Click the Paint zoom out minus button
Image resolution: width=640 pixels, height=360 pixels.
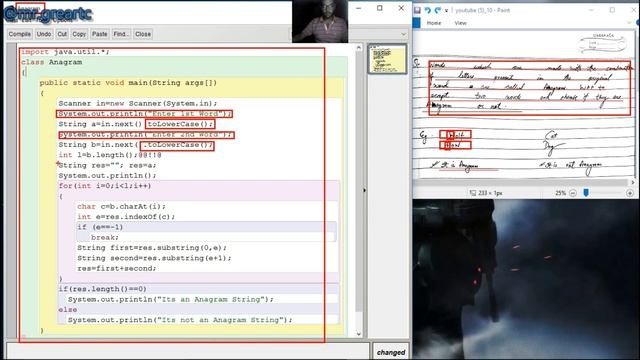573,193
